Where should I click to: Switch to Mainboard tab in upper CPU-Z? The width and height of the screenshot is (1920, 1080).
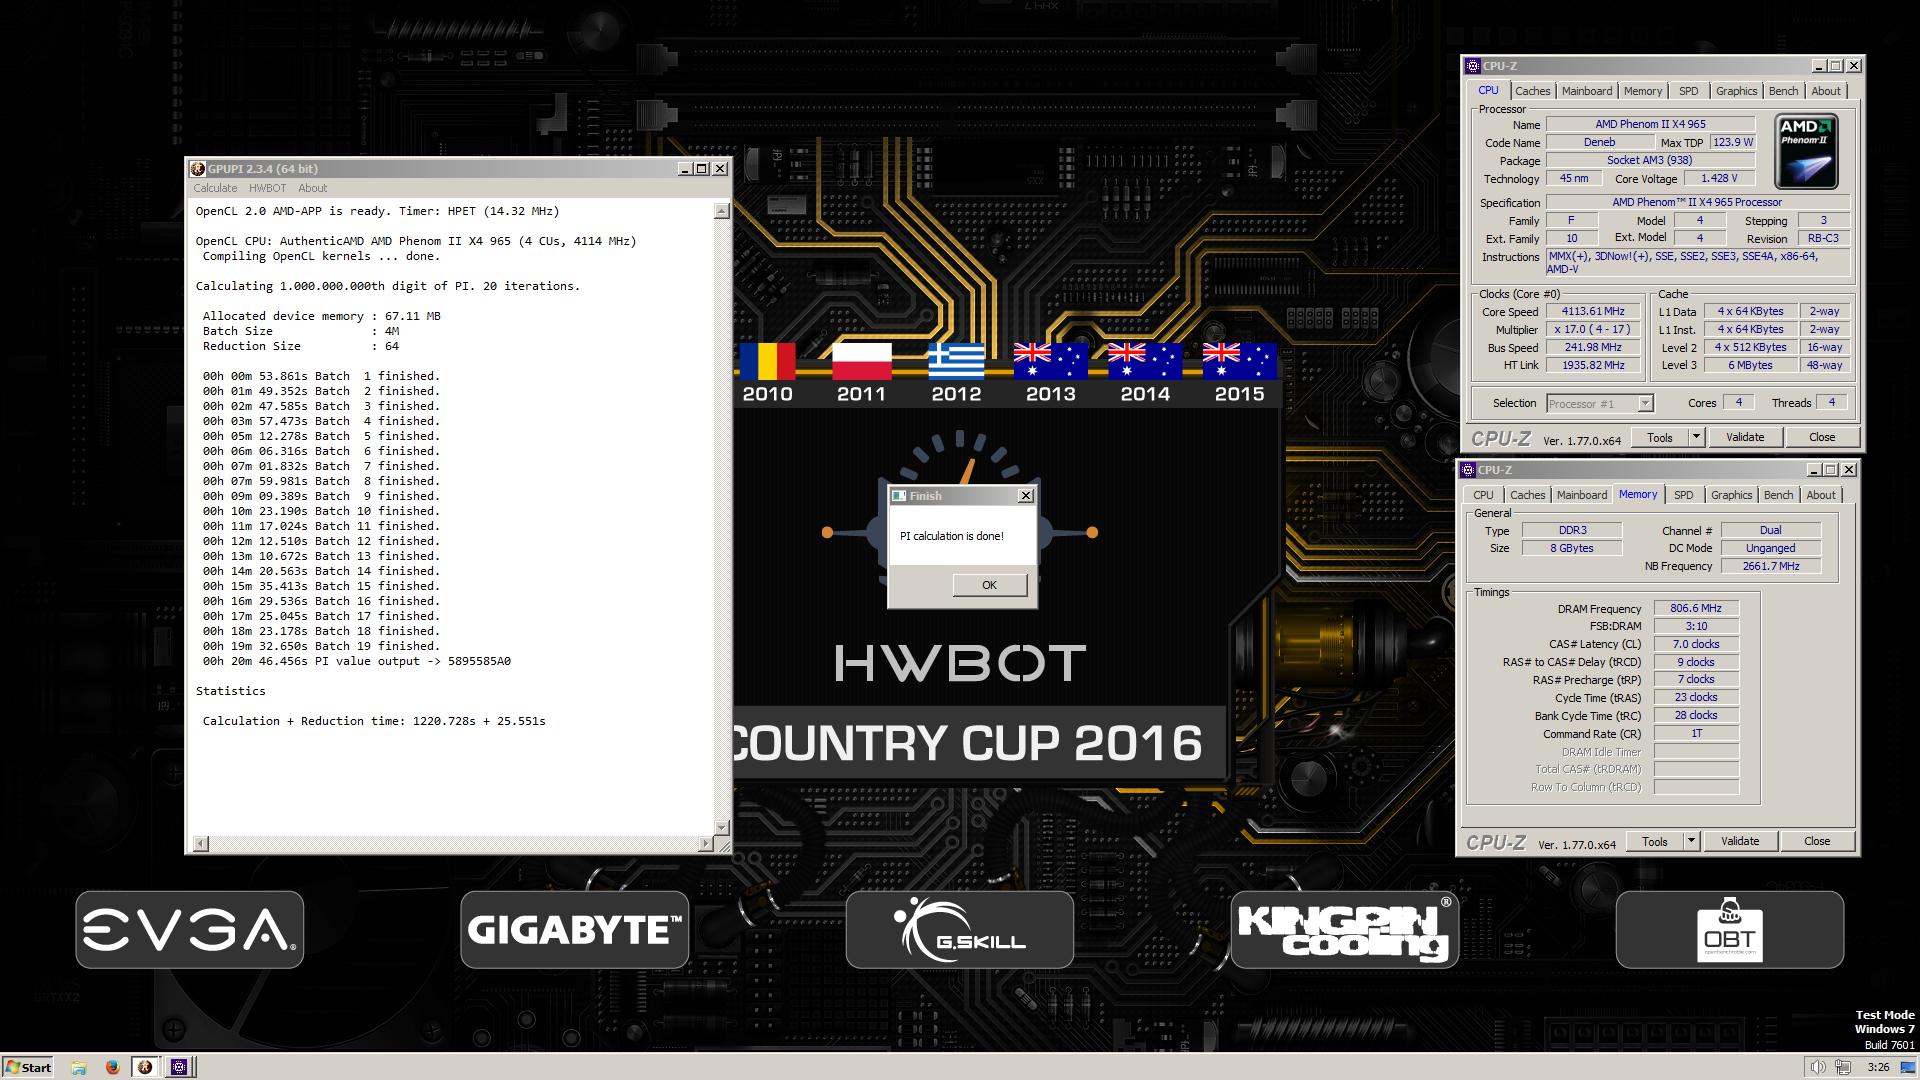point(1587,91)
